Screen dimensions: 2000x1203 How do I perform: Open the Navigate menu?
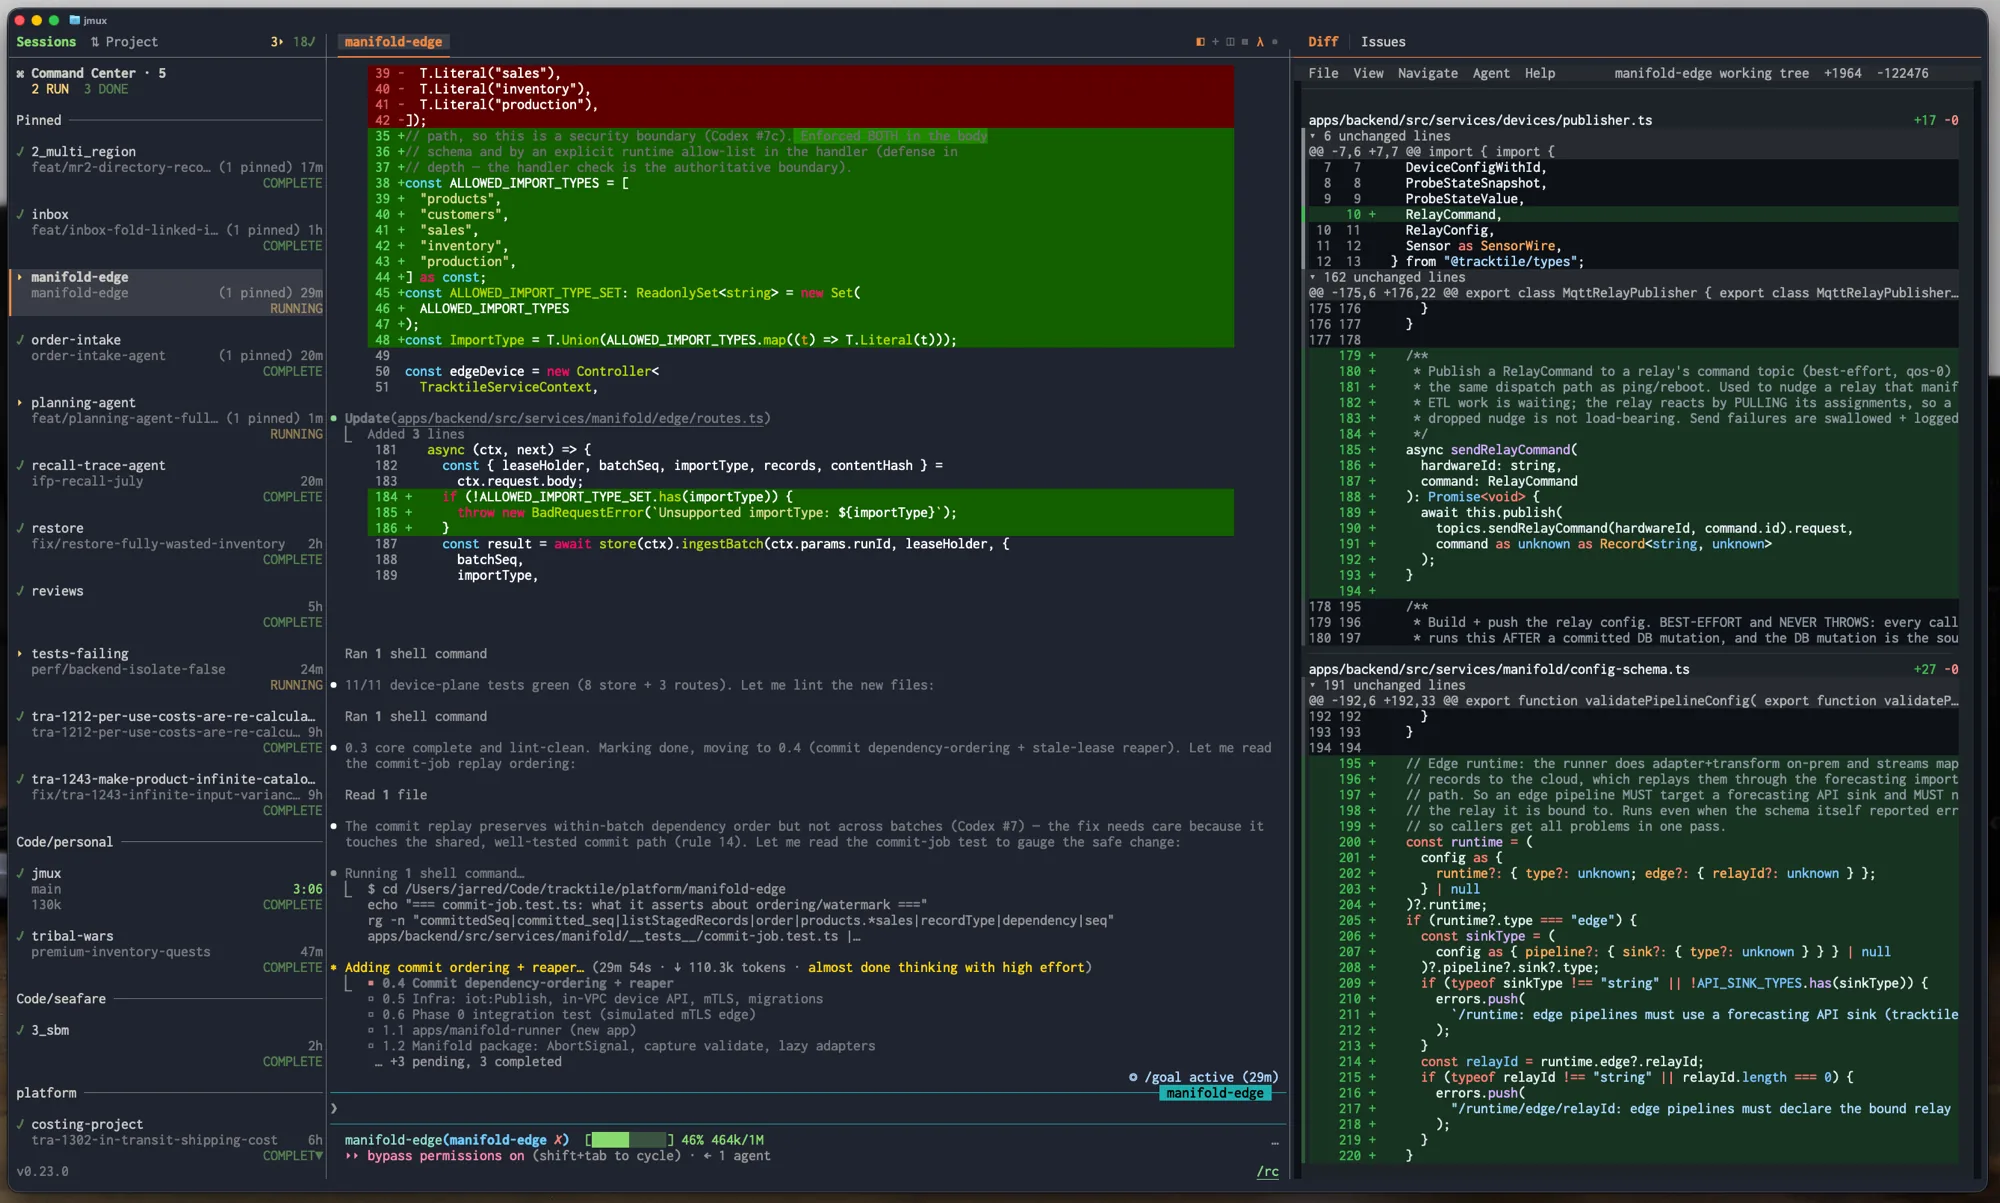pyautogui.click(x=1427, y=73)
